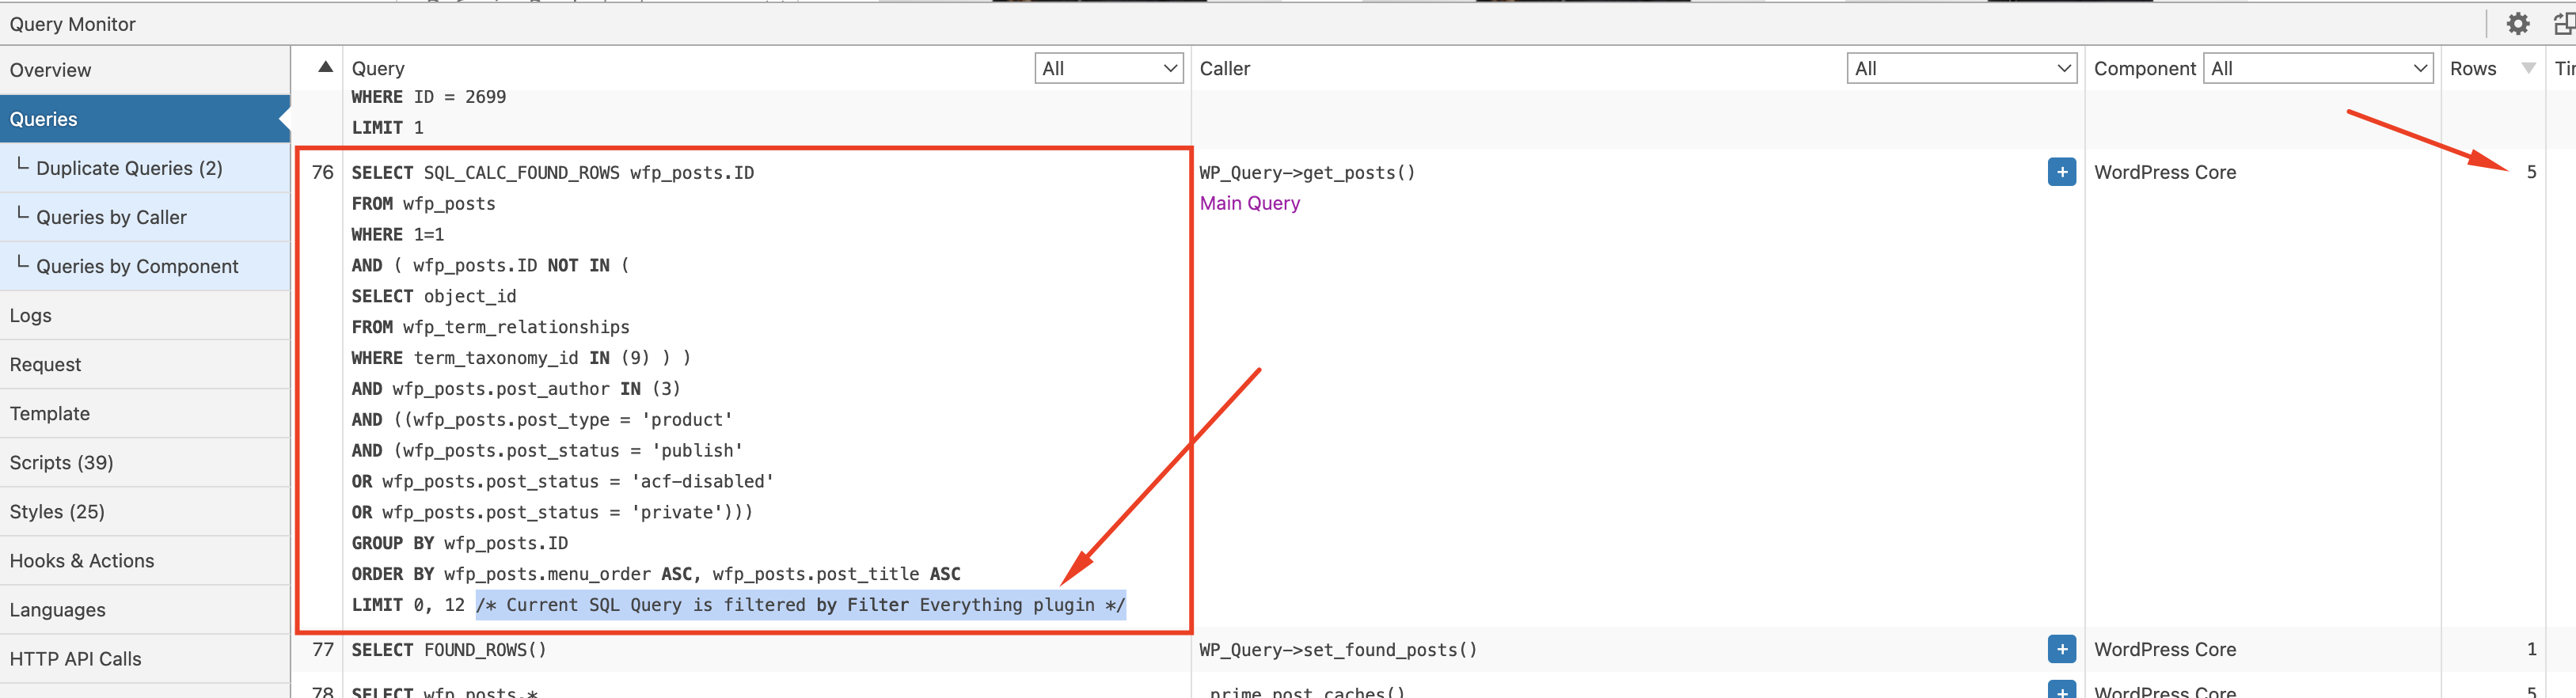Click rows value 1 for query 77
2576x698 pixels.
point(2531,649)
